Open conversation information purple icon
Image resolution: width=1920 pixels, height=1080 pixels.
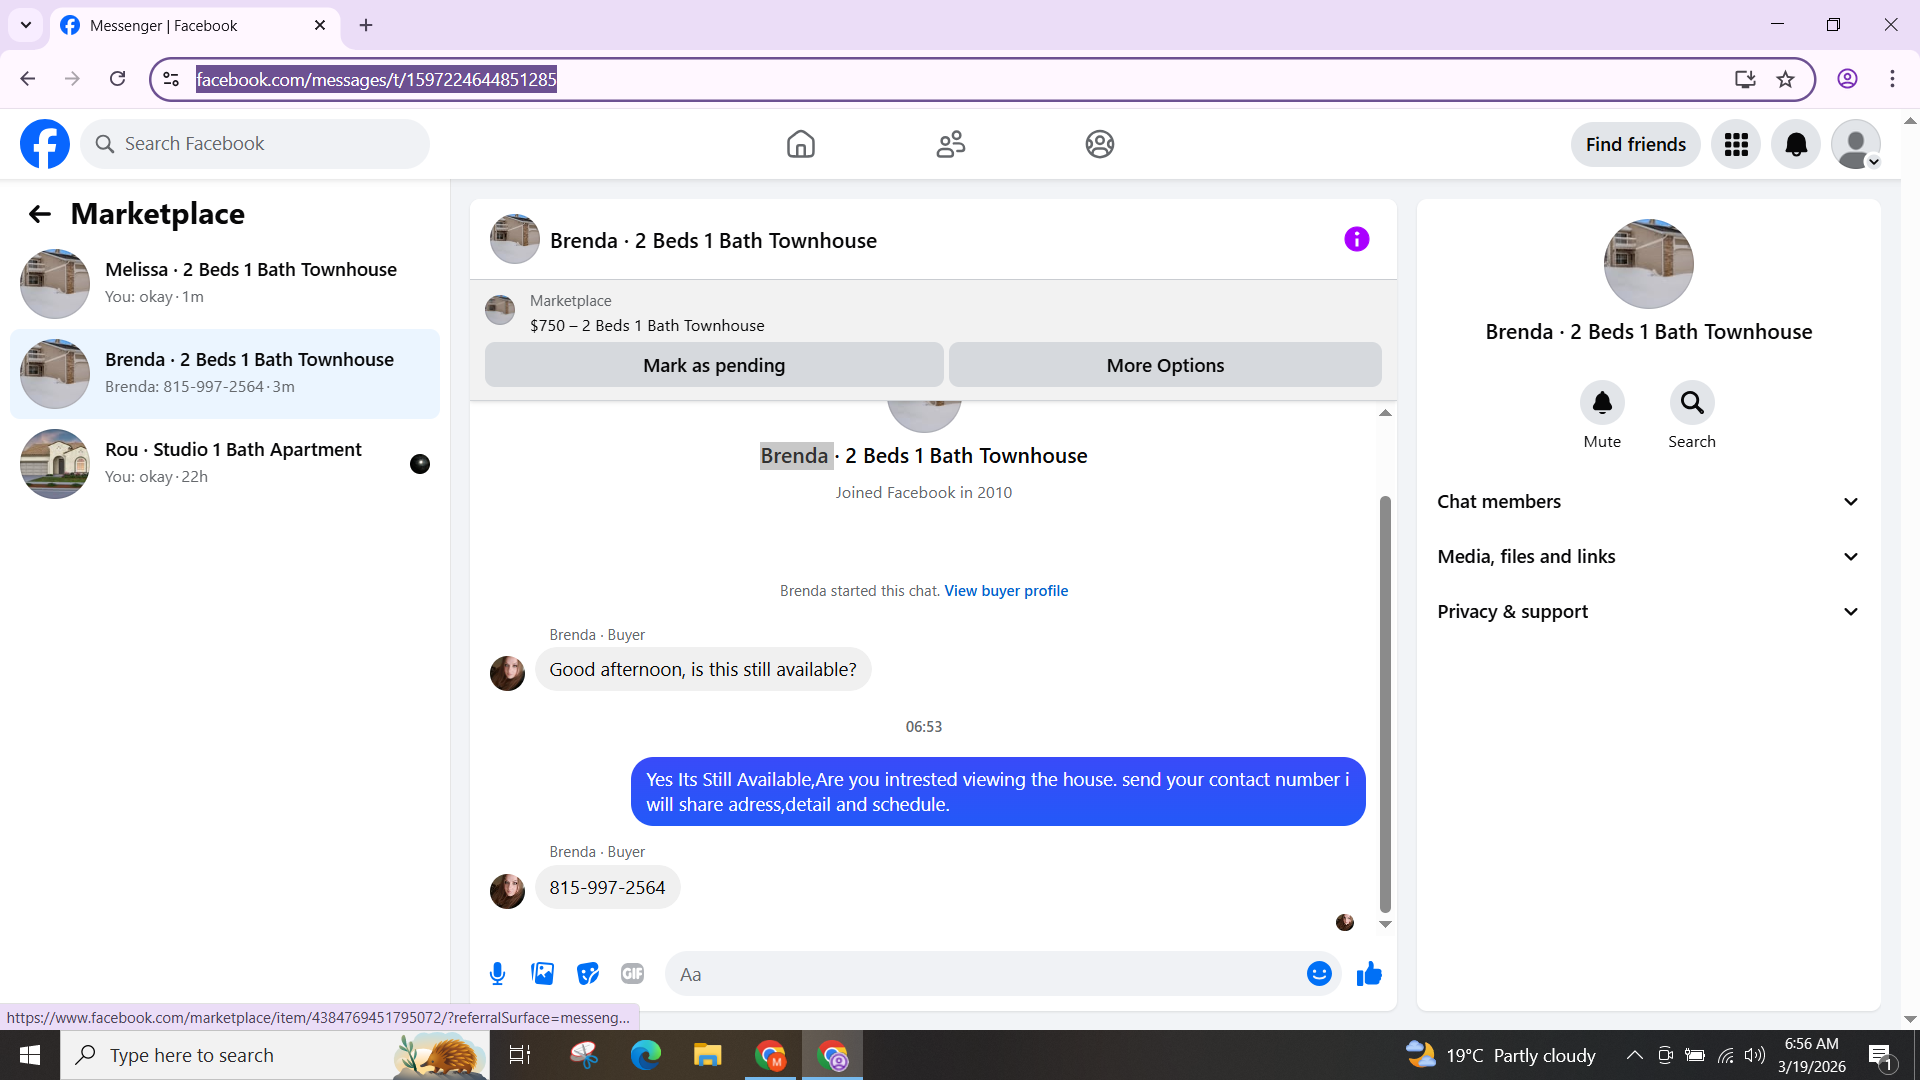(x=1356, y=240)
